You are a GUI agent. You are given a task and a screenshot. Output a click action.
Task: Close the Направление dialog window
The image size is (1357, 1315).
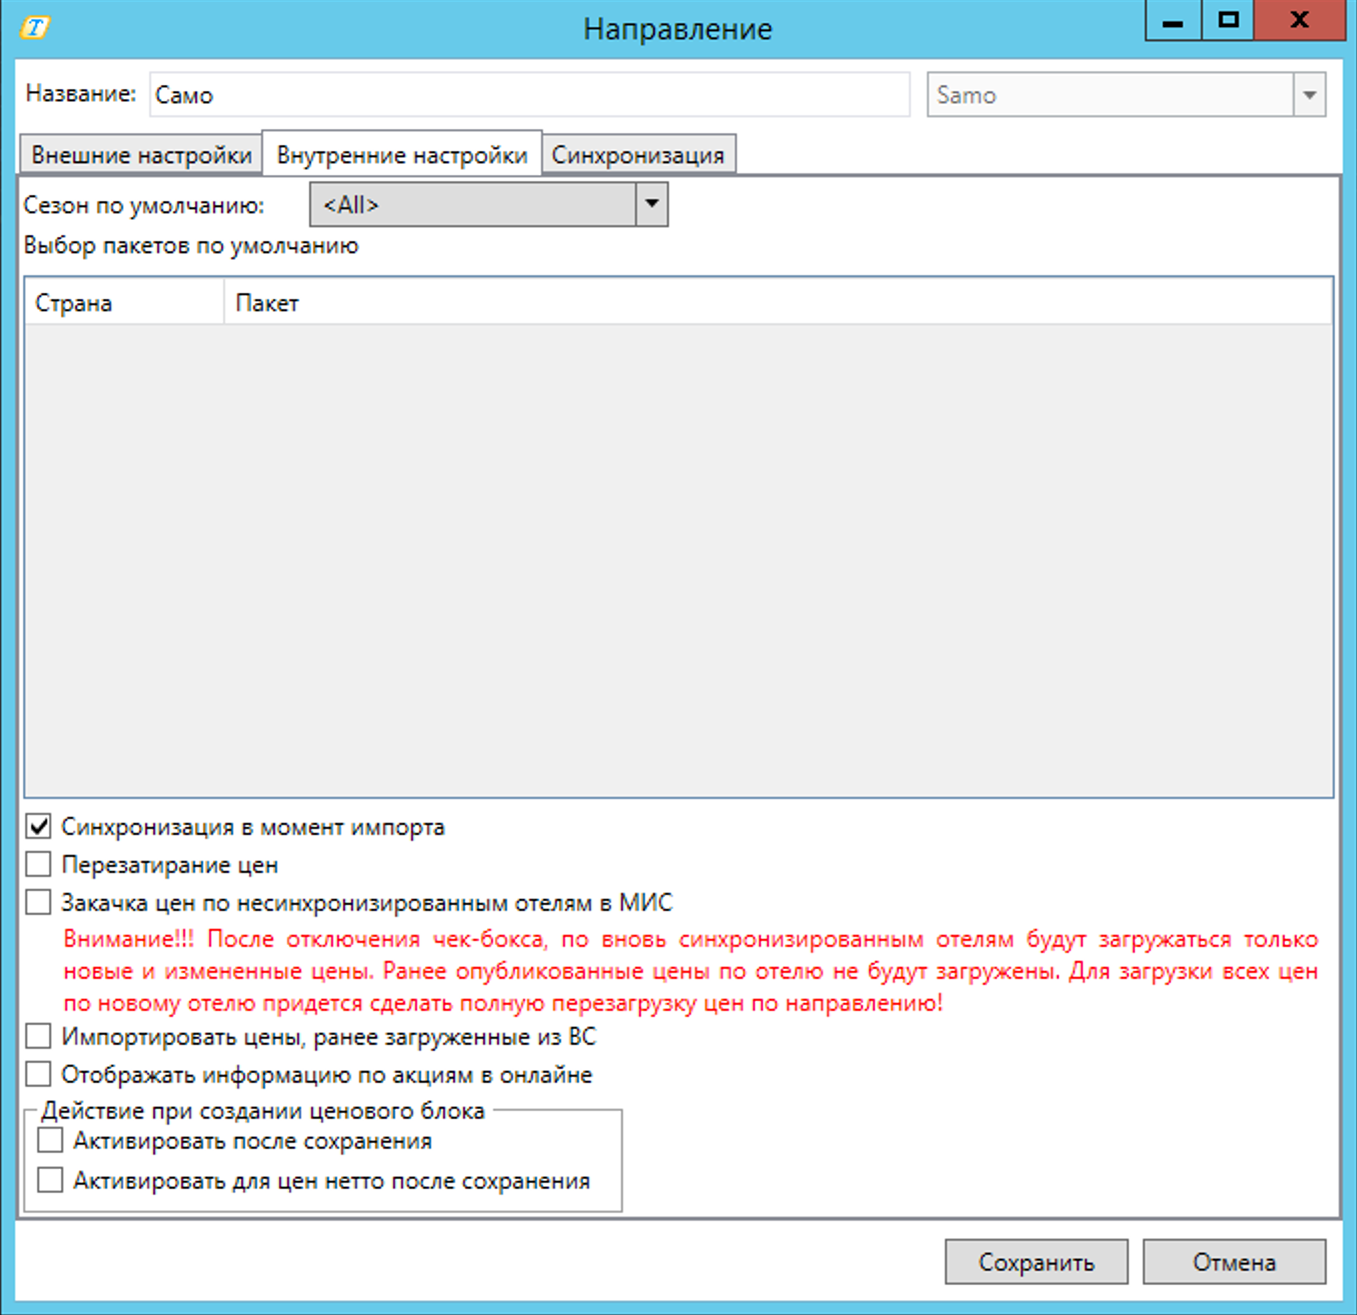(x=1298, y=21)
